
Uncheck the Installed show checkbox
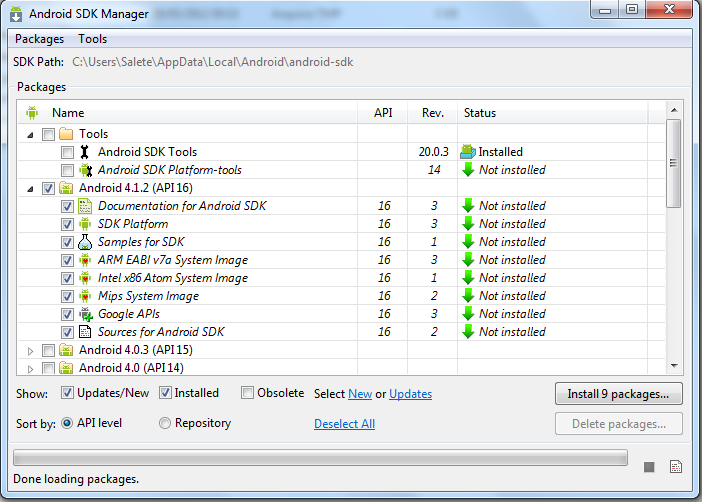click(x=165, y=393)
